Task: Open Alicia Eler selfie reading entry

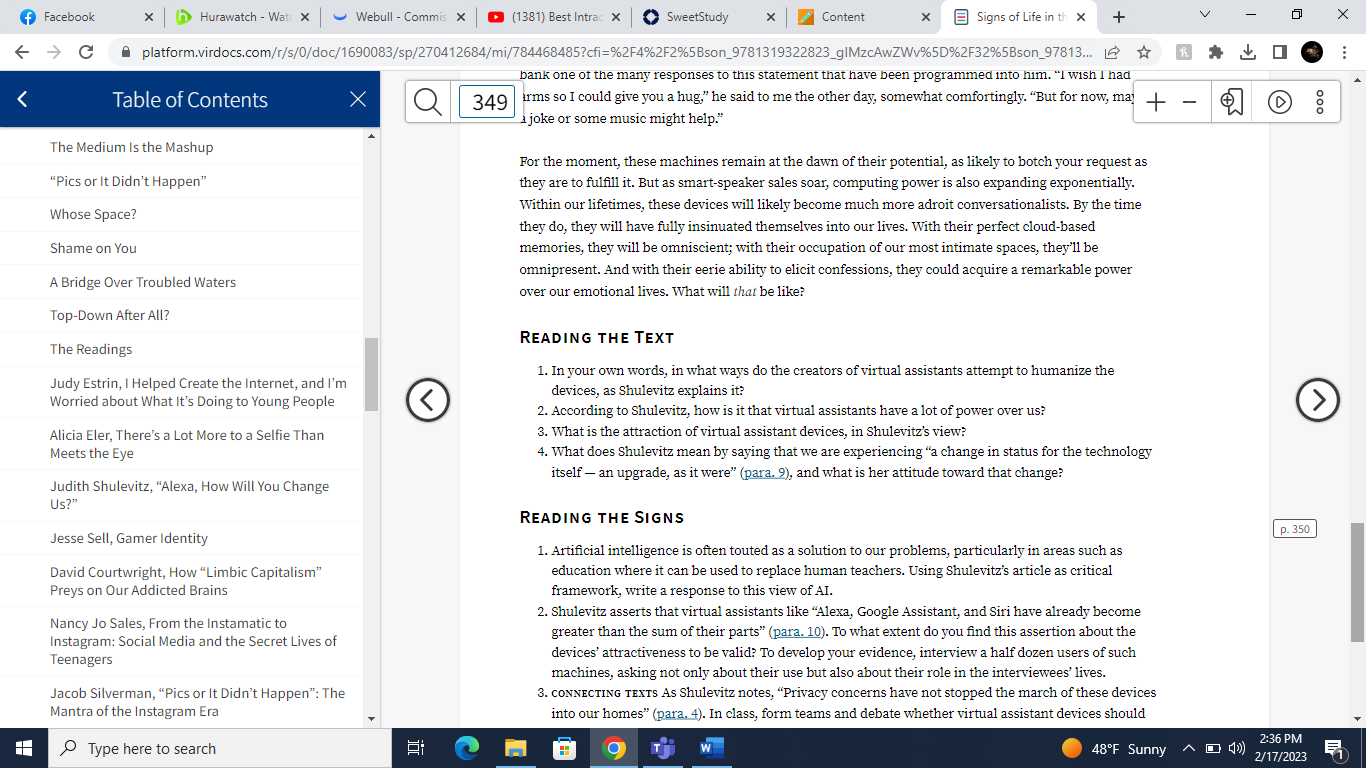Action: tap(187, 444)
